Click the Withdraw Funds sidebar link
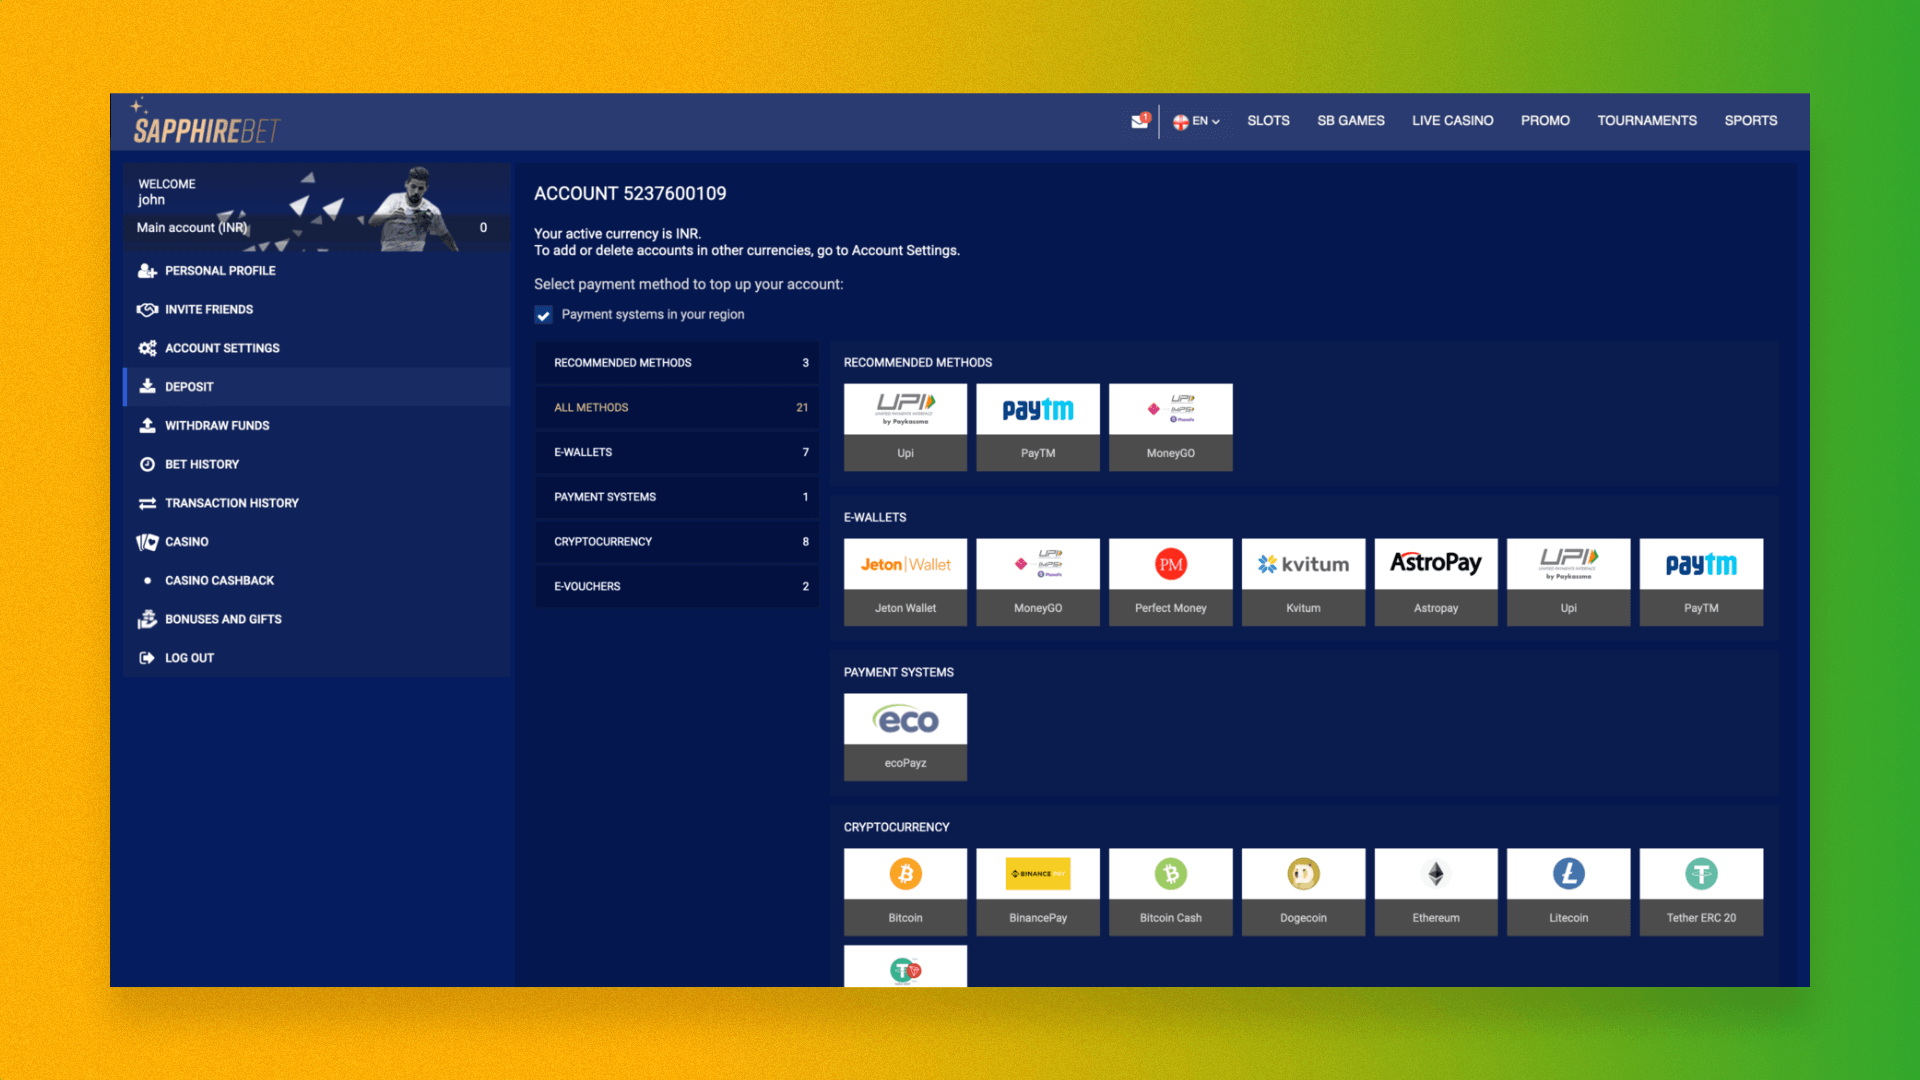This screenshot has height=1080, width=1920. pos(216,425)
